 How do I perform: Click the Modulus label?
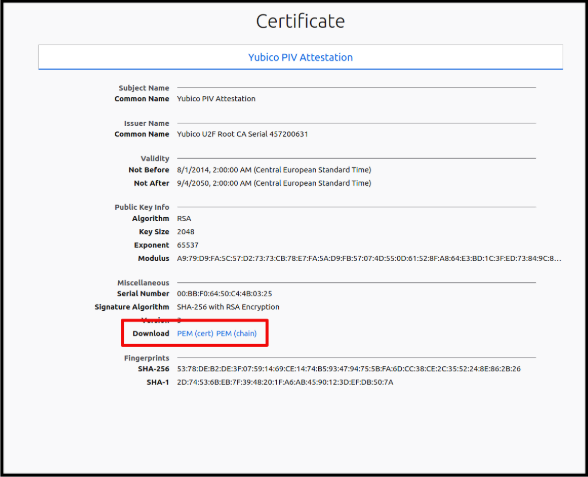click(x=153, y=258)
